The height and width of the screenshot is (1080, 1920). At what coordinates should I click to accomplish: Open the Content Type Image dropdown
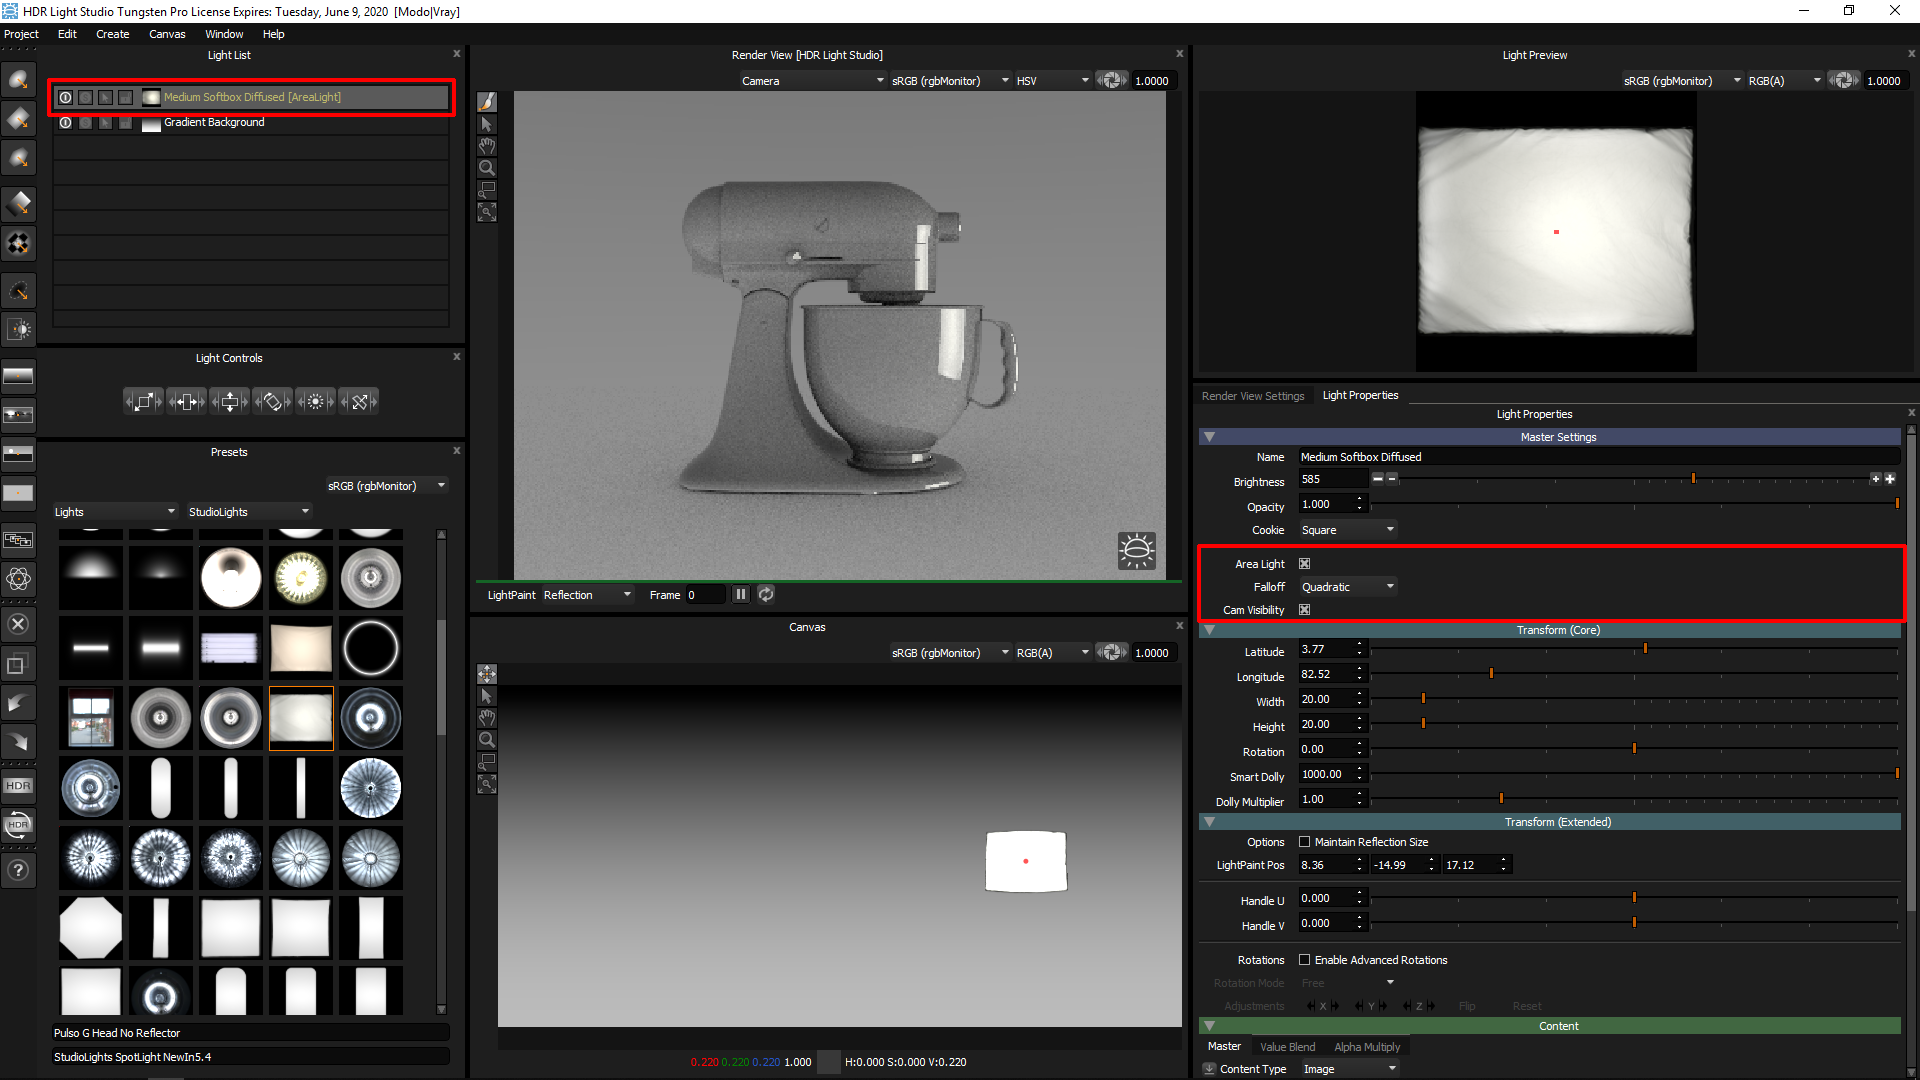pos(1349,1070)
